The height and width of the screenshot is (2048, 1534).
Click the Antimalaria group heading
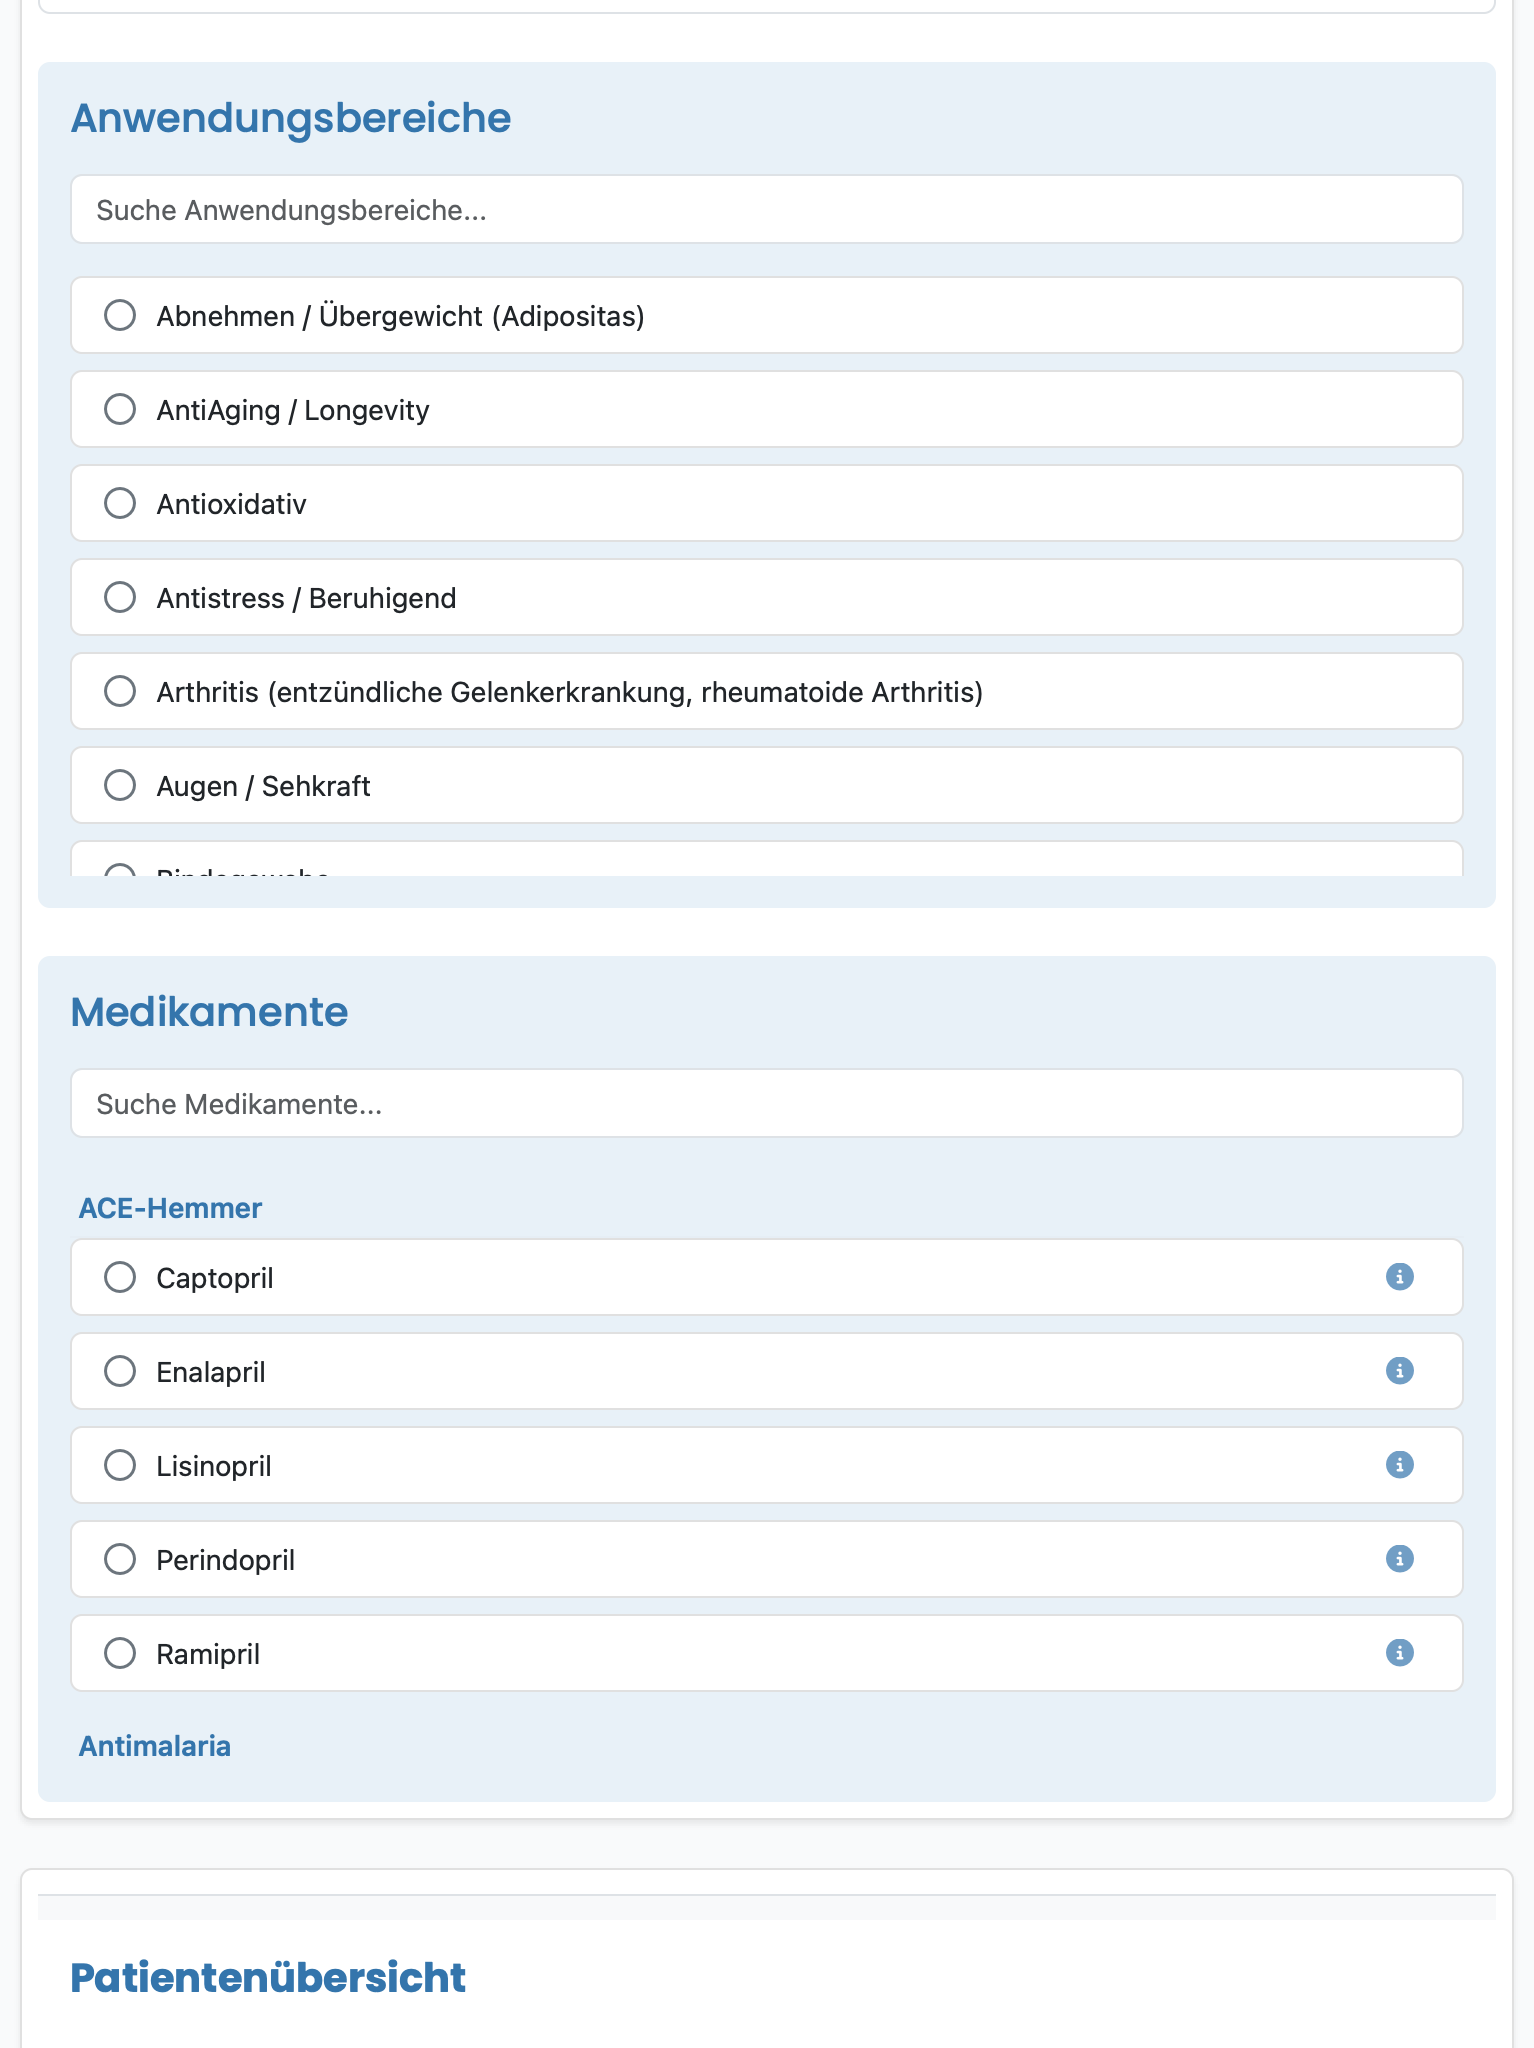coord(155,1746)
